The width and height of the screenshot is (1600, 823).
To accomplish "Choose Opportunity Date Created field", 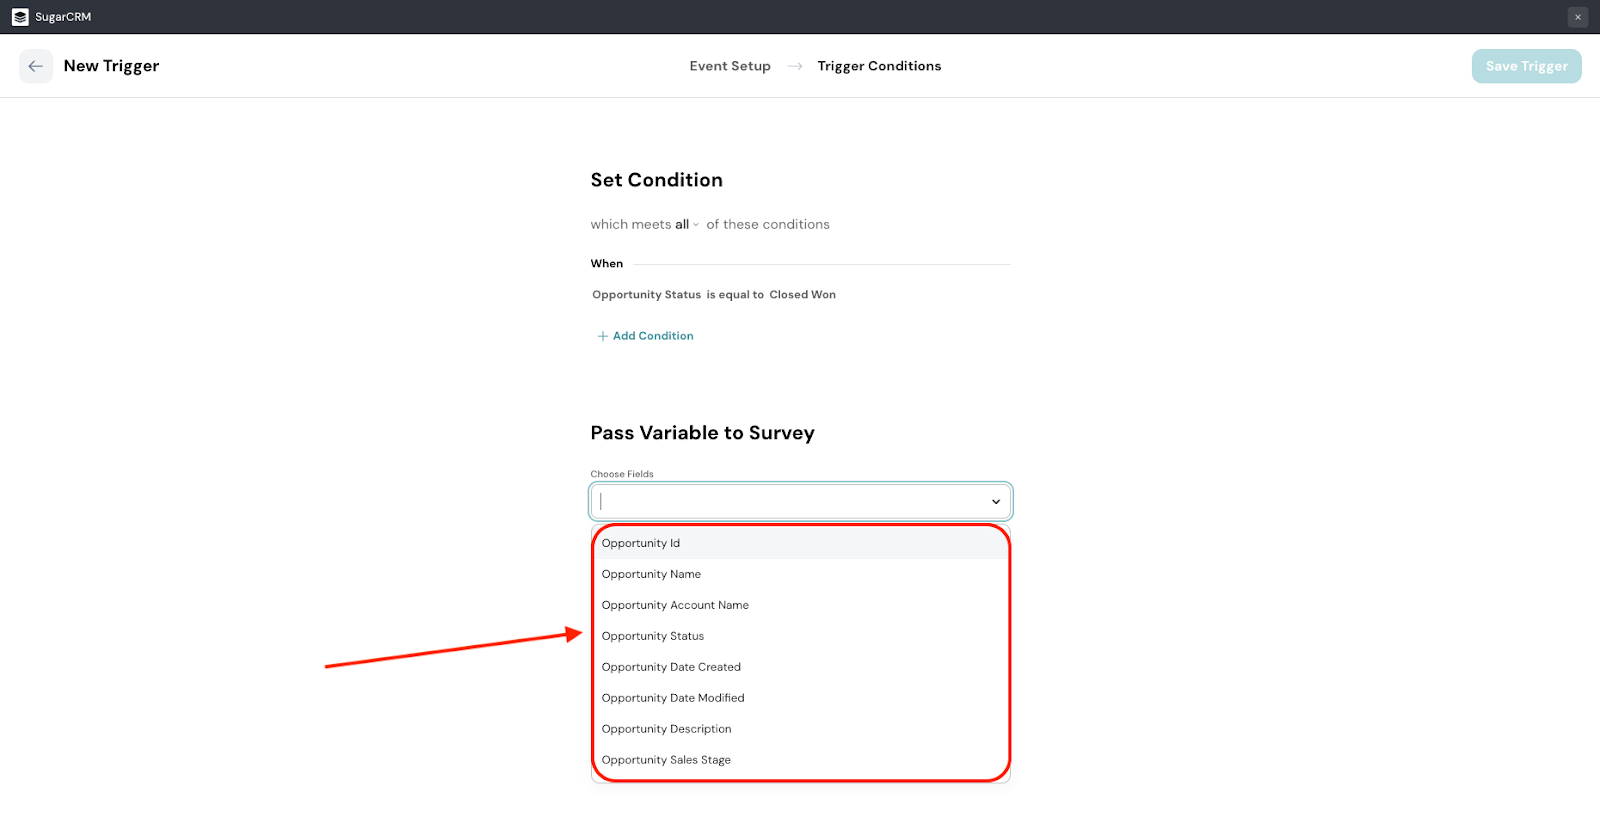I will tap(671, 667).
